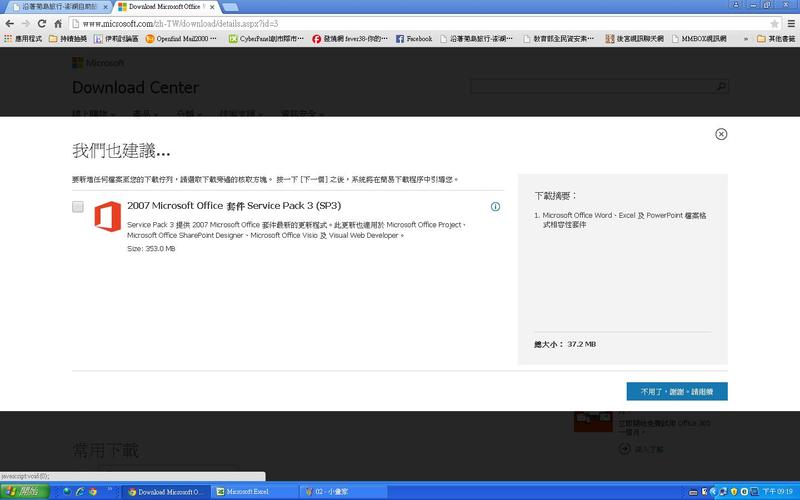This screenshot has width=800, height=500.
Task: Open the 教育部全民資安 bookmark
Action: pos(559,38)
